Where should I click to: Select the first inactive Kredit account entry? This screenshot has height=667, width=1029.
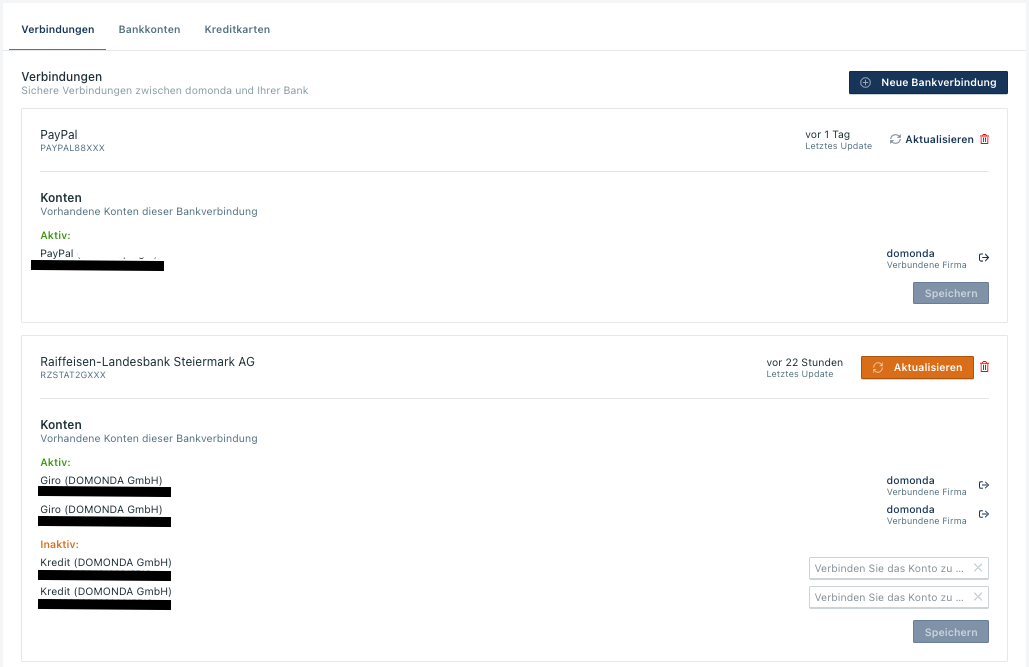coord(106,563)
